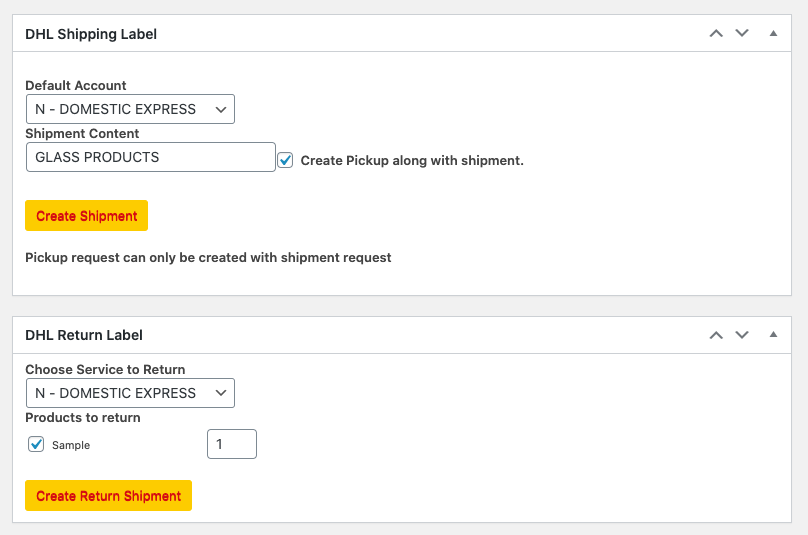Move DHL Return Label panel up

[716, 335]
